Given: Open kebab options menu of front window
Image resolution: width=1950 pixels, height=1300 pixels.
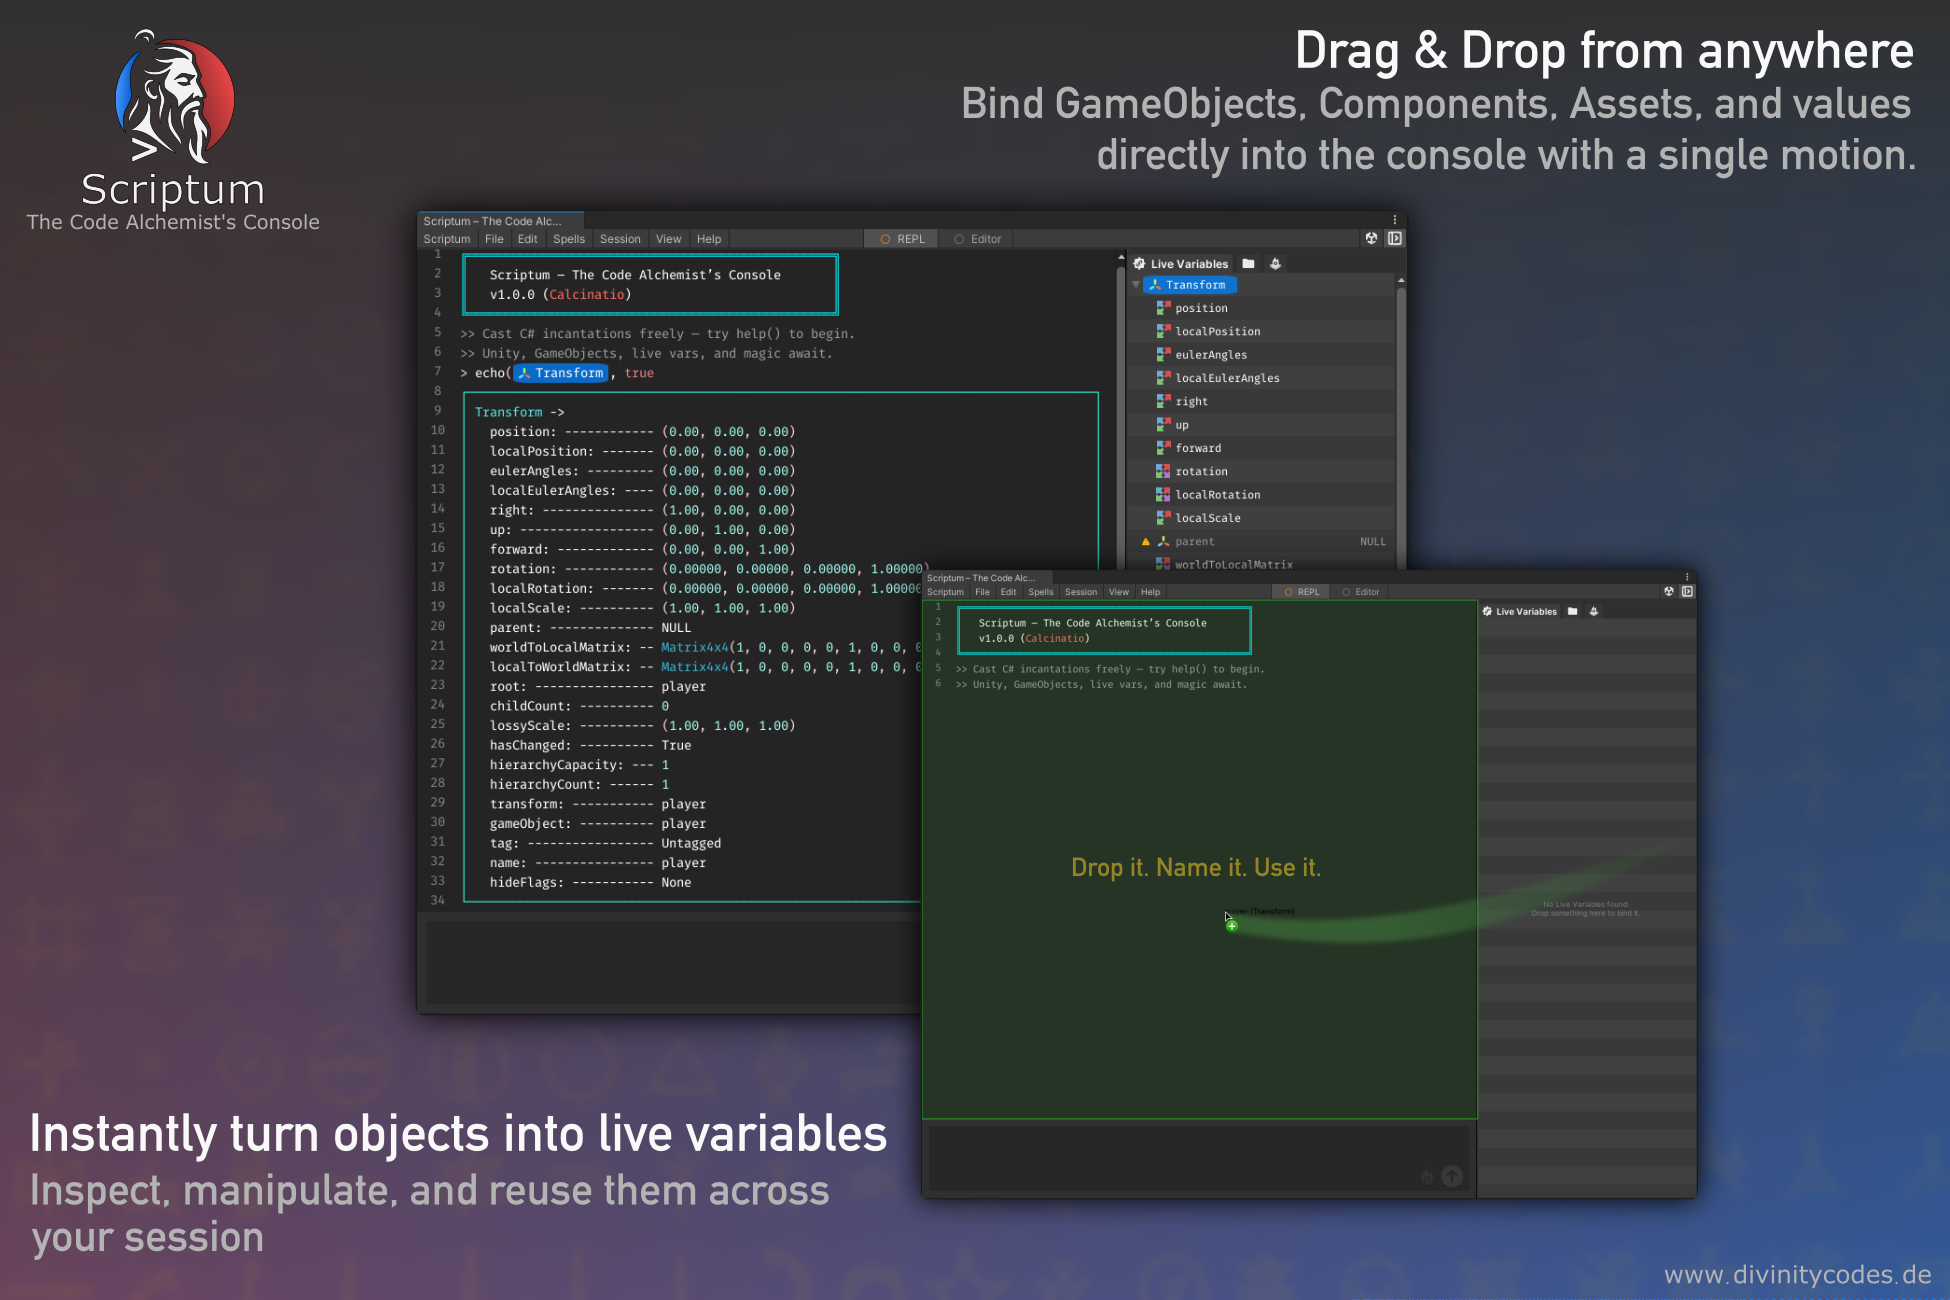Looking at the screenshot, I should tap(1687, 577).
